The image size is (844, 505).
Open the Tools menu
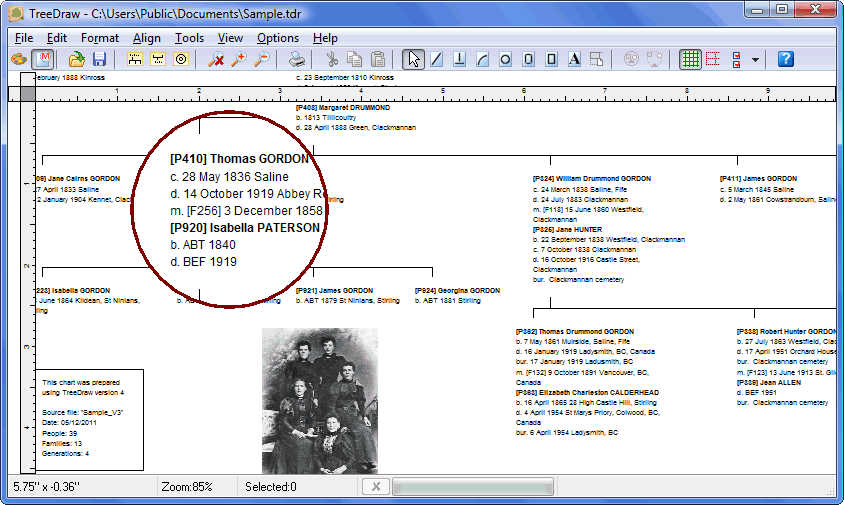point(189,38)
